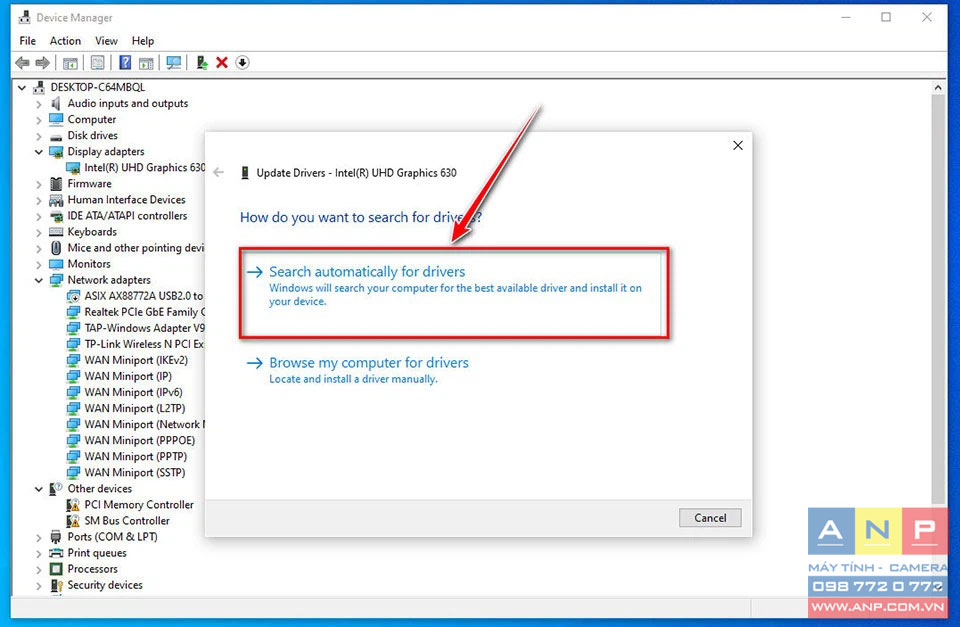Collapse the Network adapters category
This screenshot has width=960, height=627.
click(x=39, y=280)
